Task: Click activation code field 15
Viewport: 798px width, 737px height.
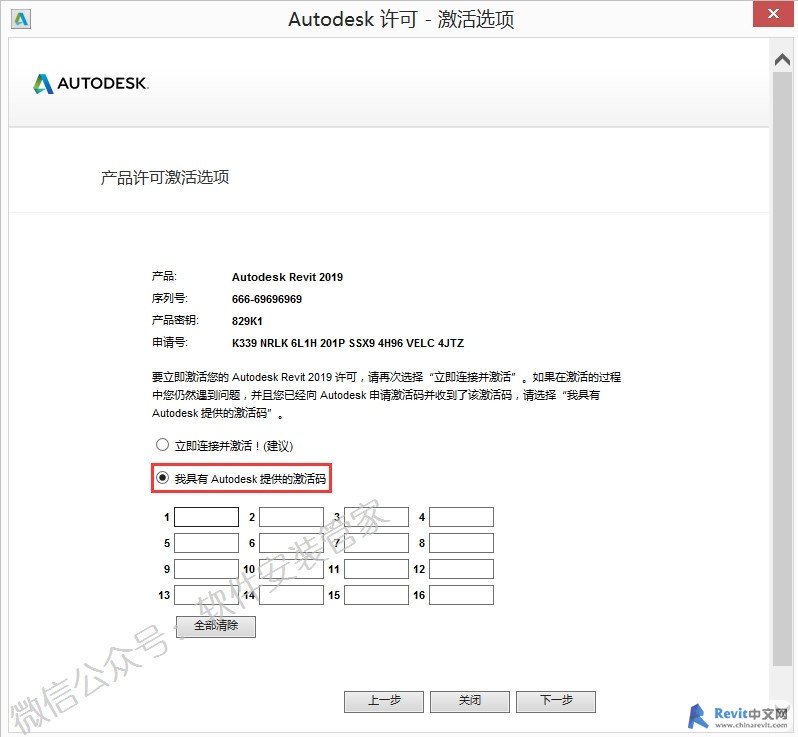Action: point(376,595)
